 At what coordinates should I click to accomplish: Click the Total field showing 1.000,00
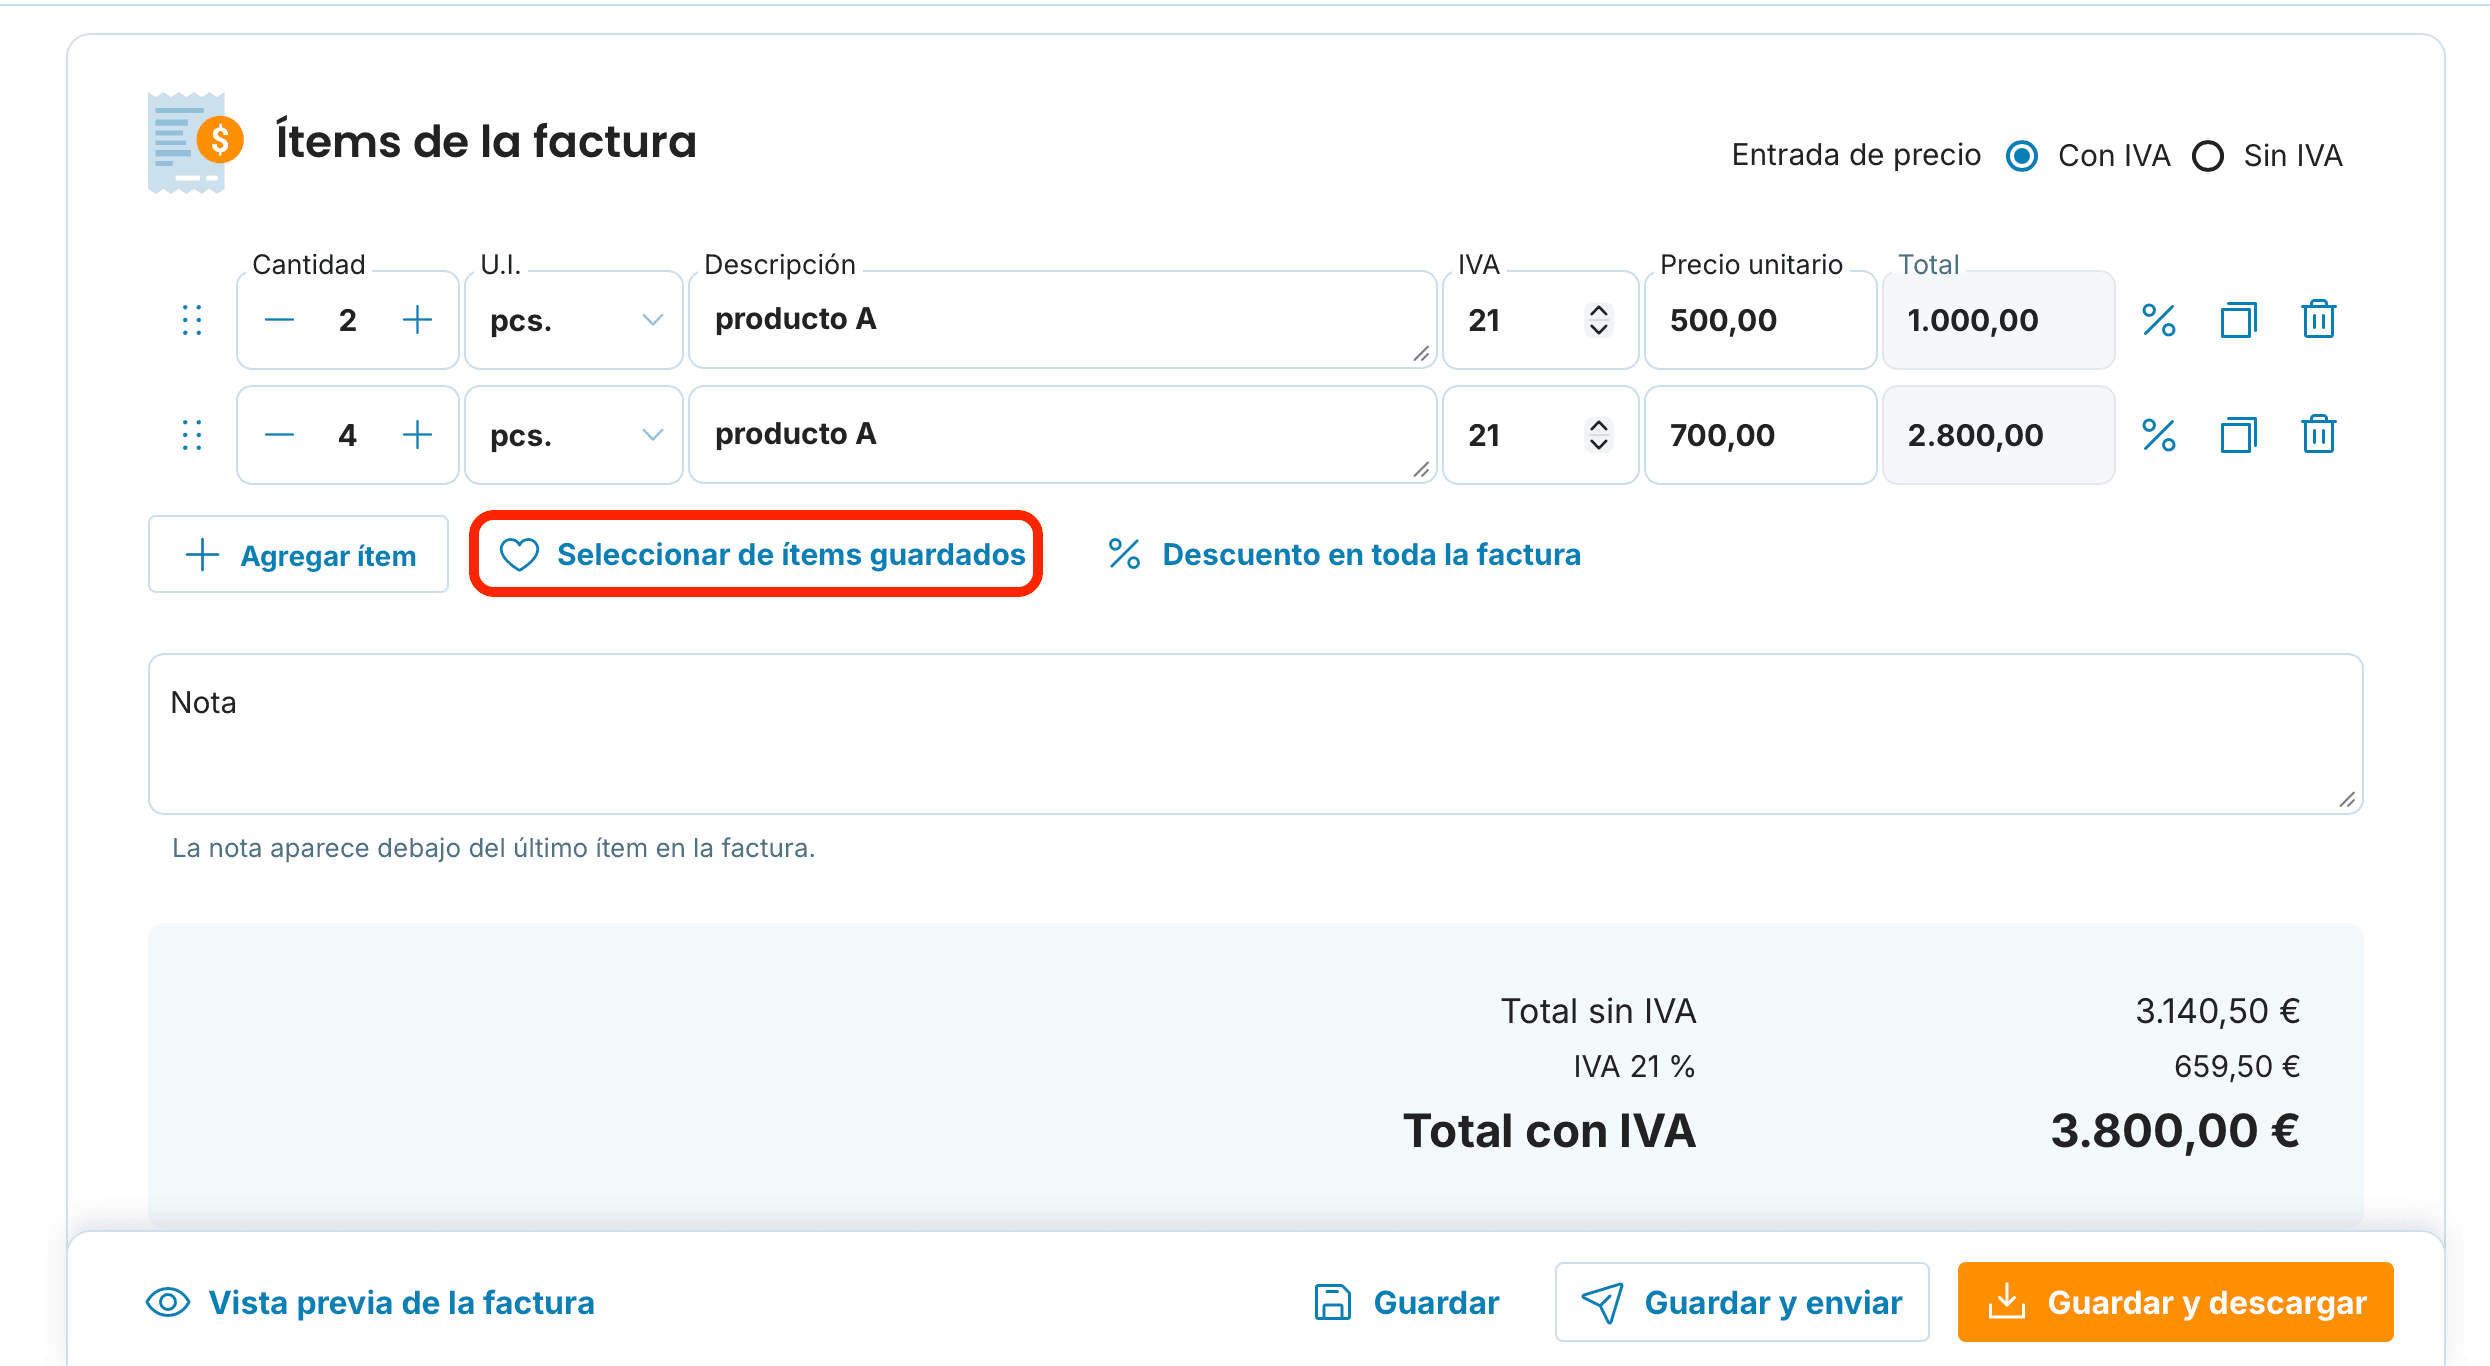coord(1999,320)
